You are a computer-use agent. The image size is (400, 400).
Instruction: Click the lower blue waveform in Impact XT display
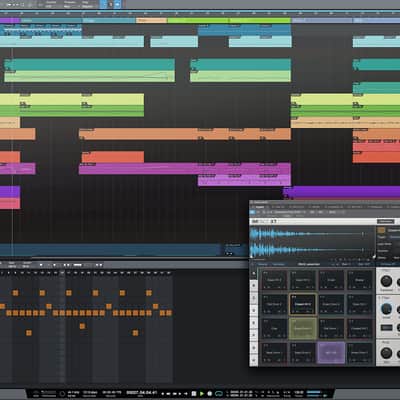click(x=307, y=249)
